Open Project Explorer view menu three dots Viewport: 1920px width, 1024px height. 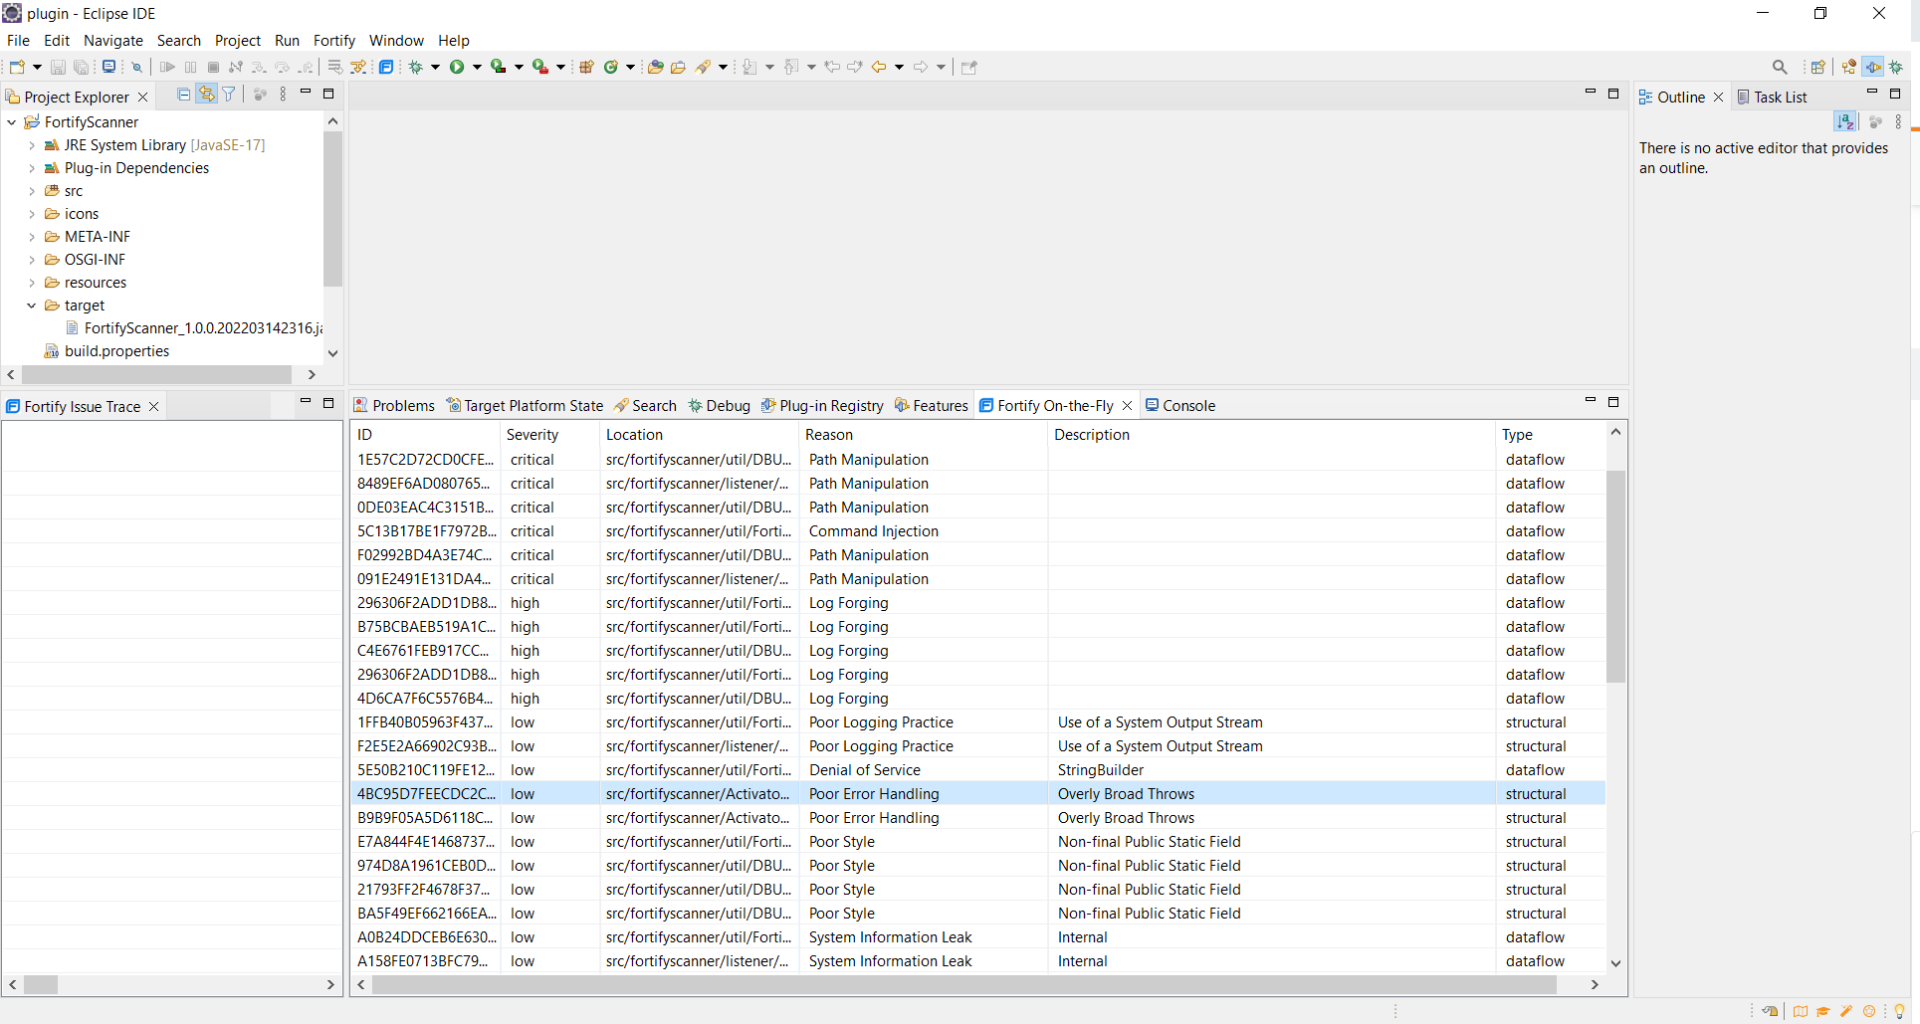pos(283,94)
